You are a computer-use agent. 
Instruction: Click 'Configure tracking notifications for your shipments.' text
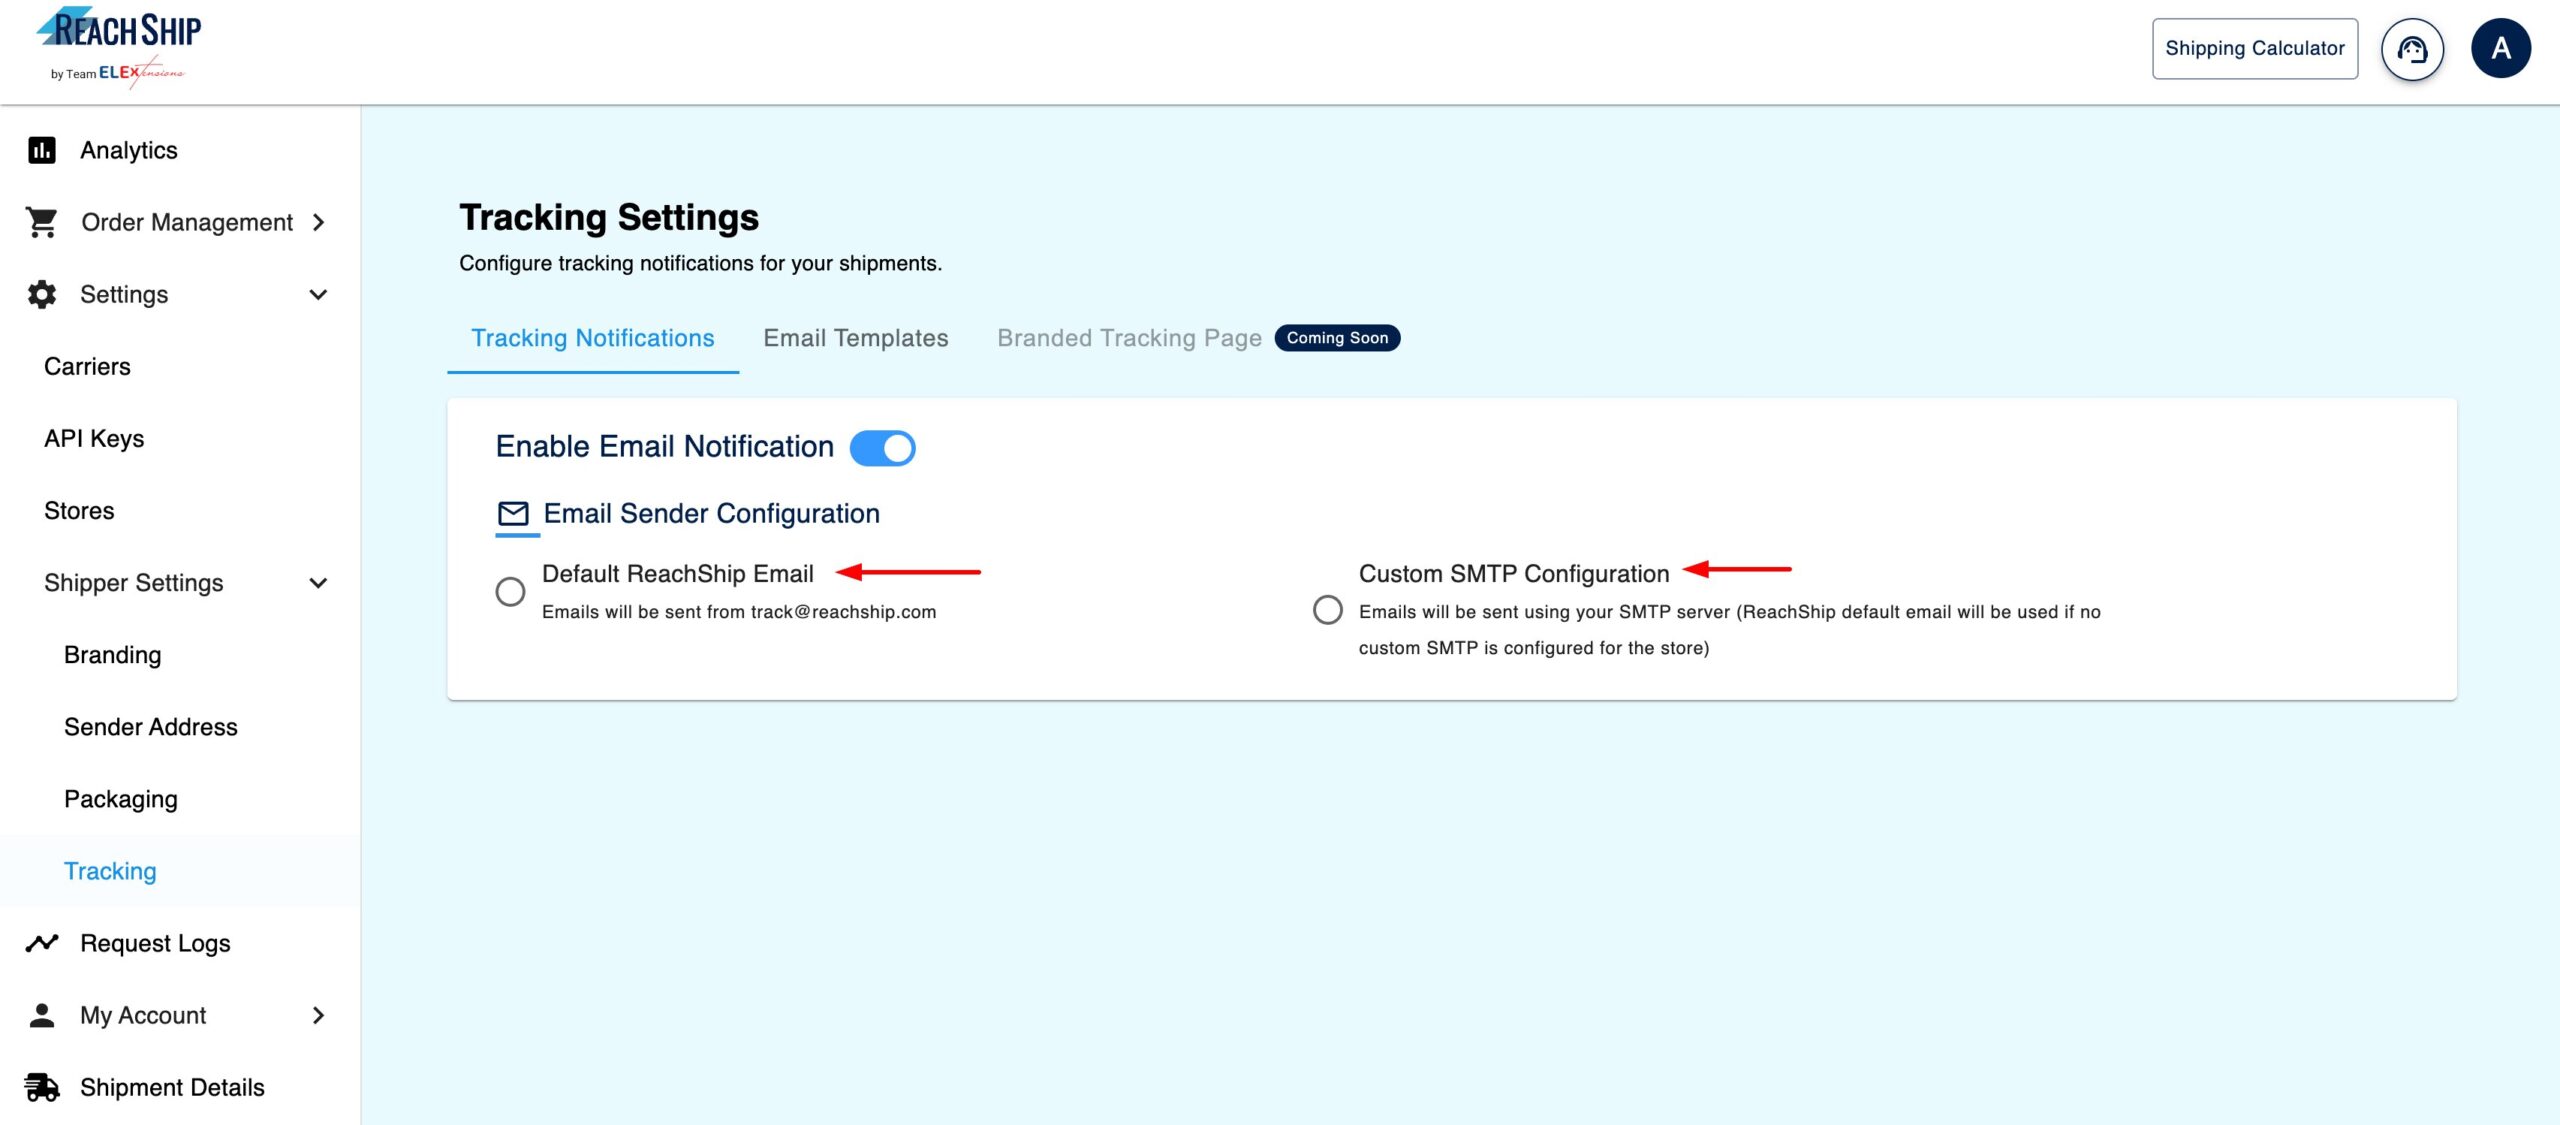[700, 264]
